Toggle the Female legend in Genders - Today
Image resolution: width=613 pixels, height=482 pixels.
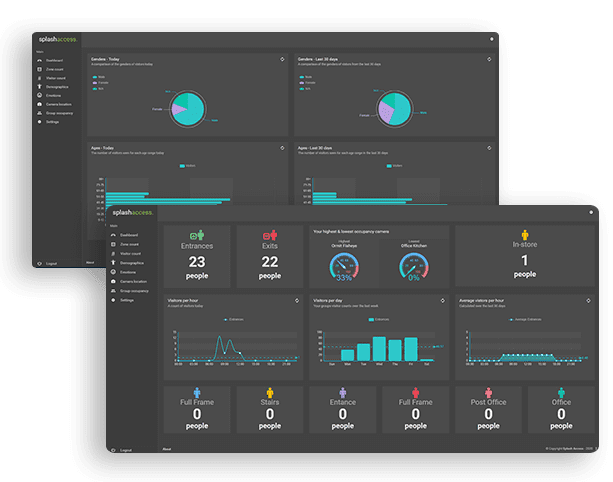click(100, 83)
